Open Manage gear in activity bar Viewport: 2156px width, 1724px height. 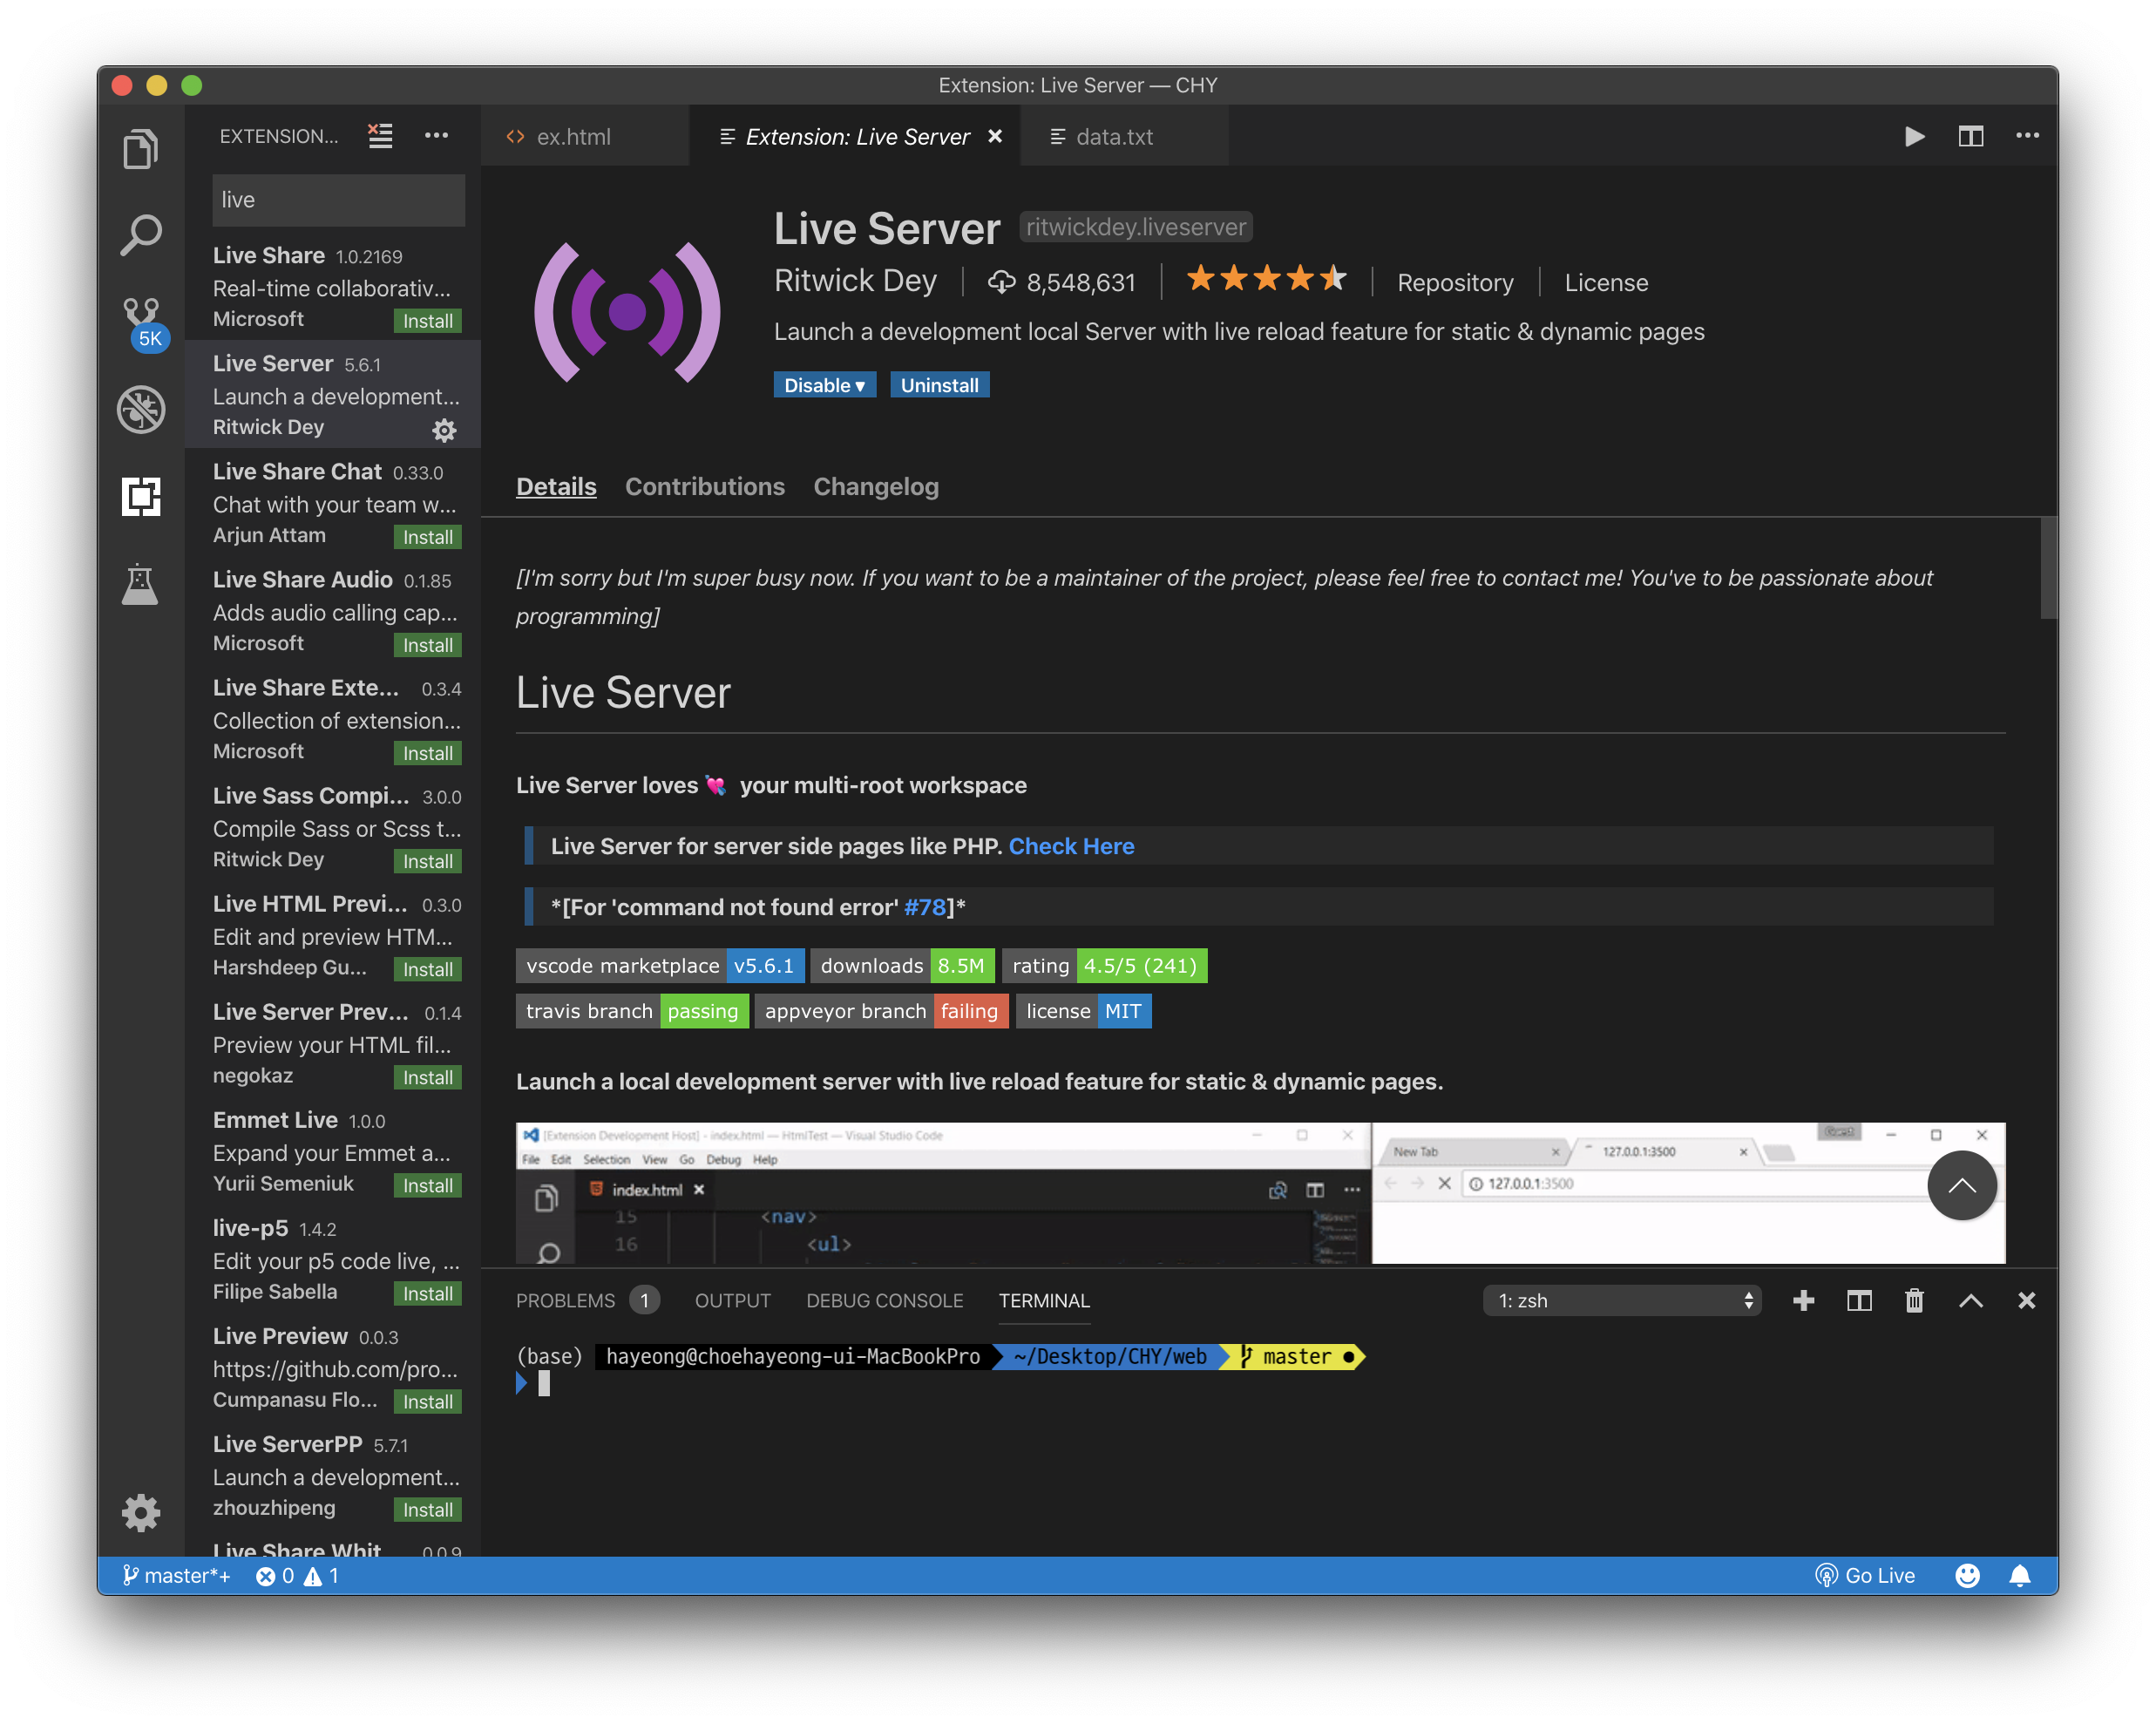pos(141,1511)
